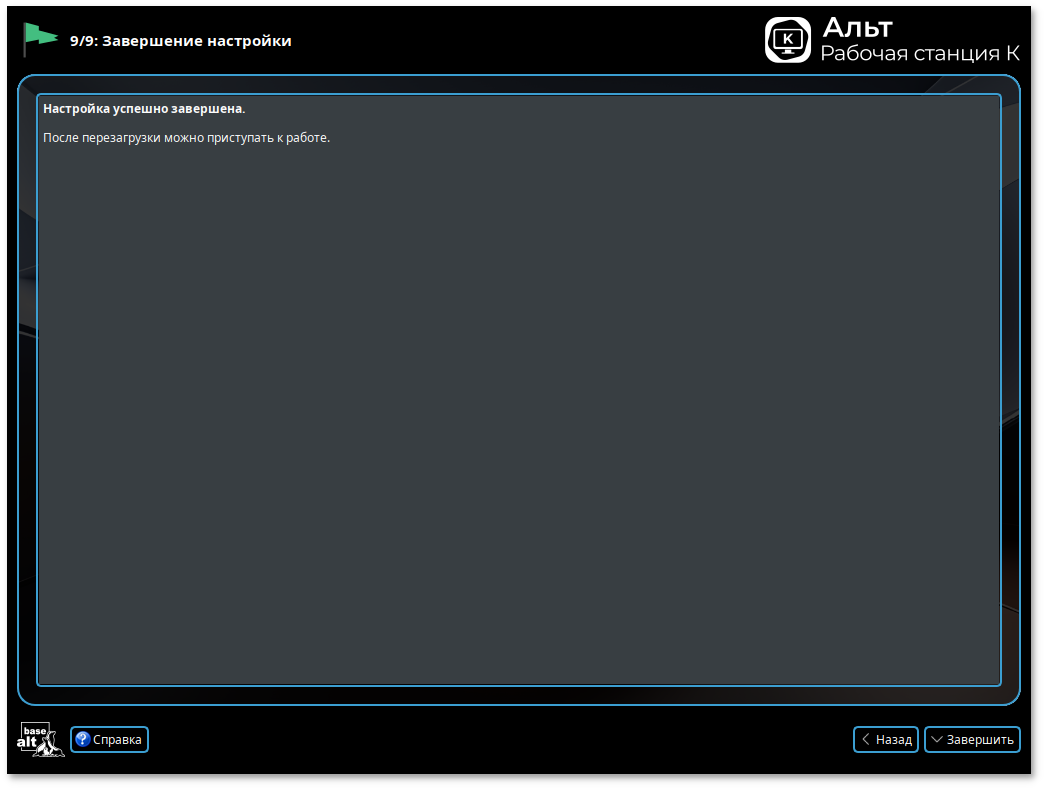The width and height of the screenshot is (1044, 788).
Task: Click the left chevron on Назад button
Action: click(866, 740)
